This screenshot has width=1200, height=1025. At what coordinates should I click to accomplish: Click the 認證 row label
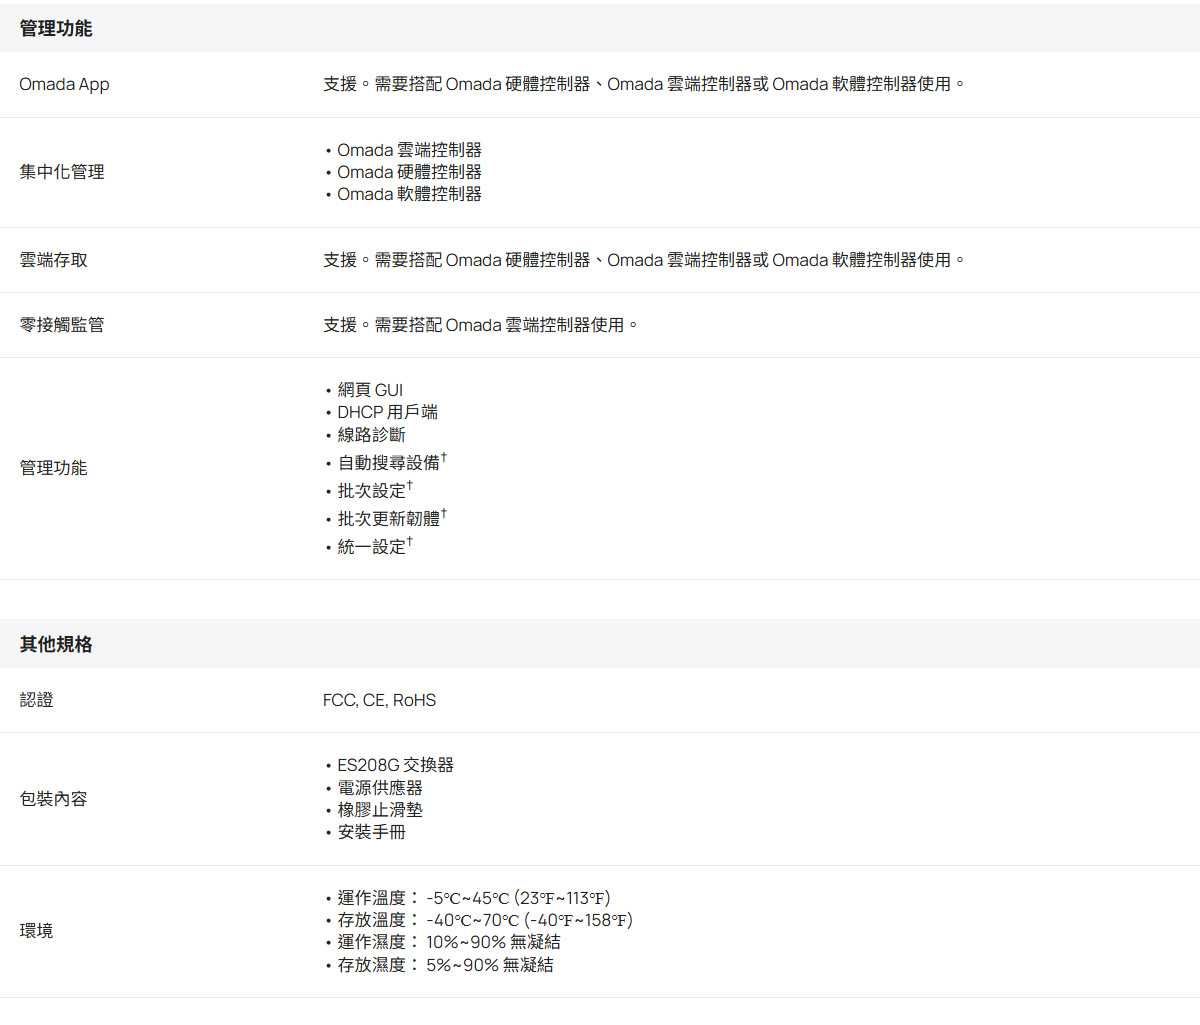pyautogui.click(x=37, y=700)
